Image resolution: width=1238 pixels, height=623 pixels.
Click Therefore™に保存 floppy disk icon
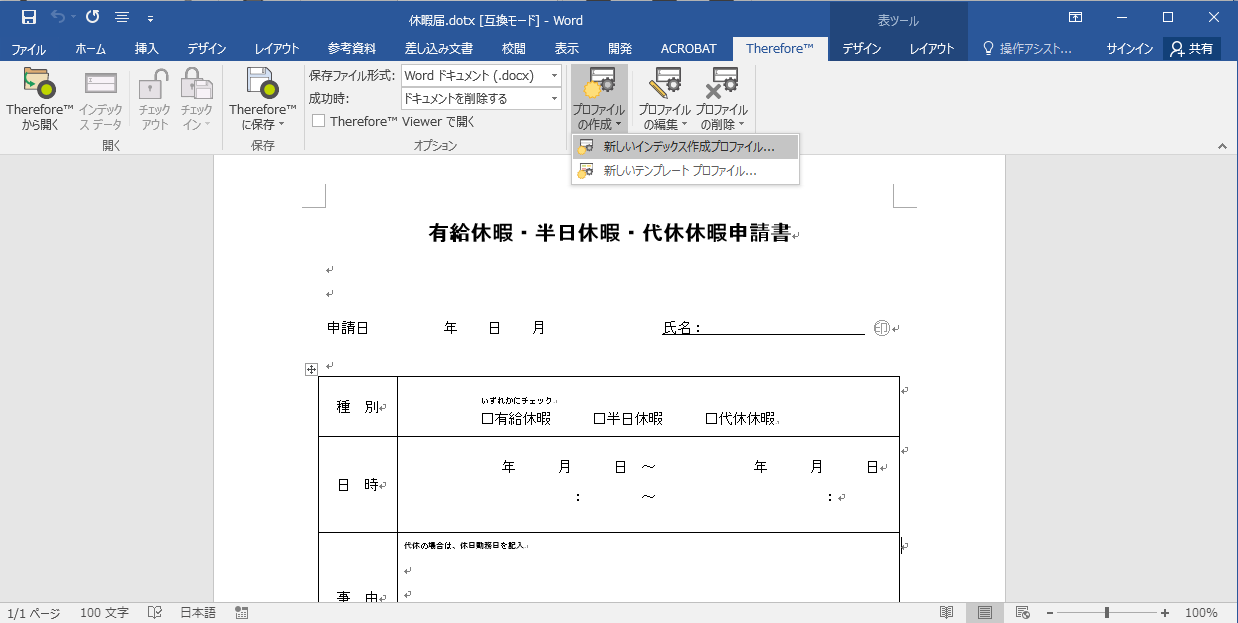point(262,84)
